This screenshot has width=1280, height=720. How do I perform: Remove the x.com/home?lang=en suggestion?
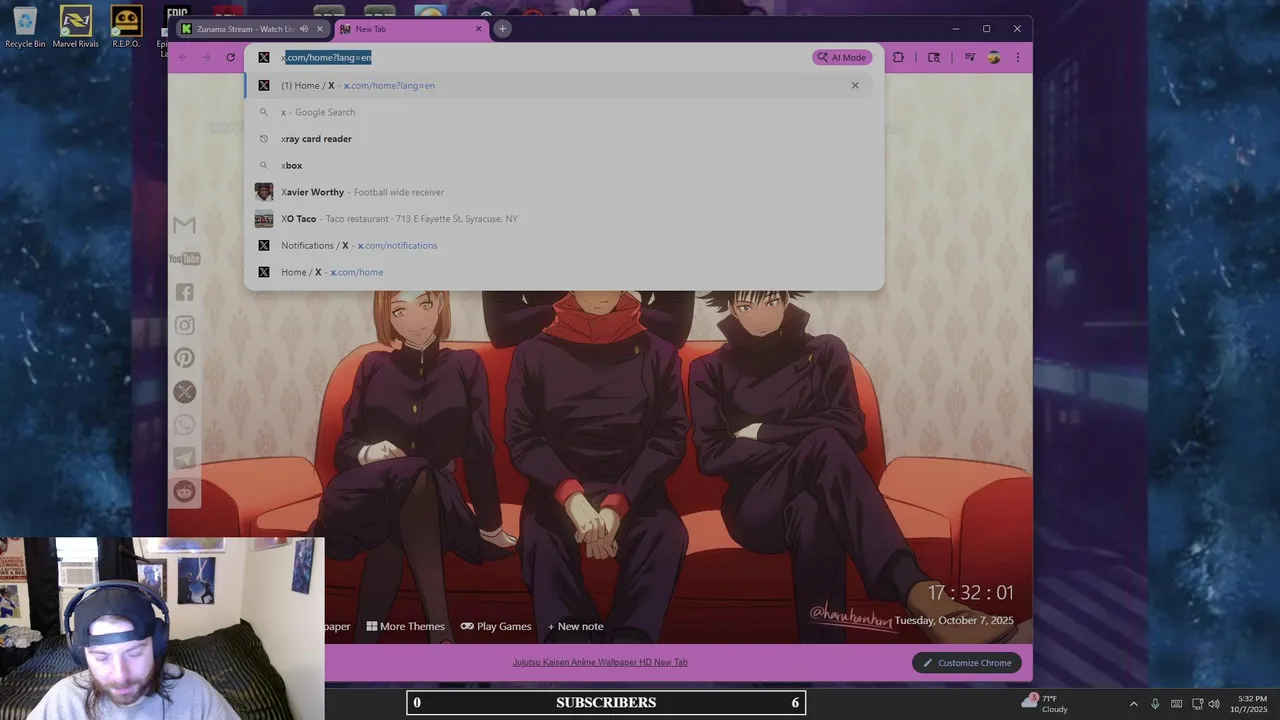[x=855, y=85]
